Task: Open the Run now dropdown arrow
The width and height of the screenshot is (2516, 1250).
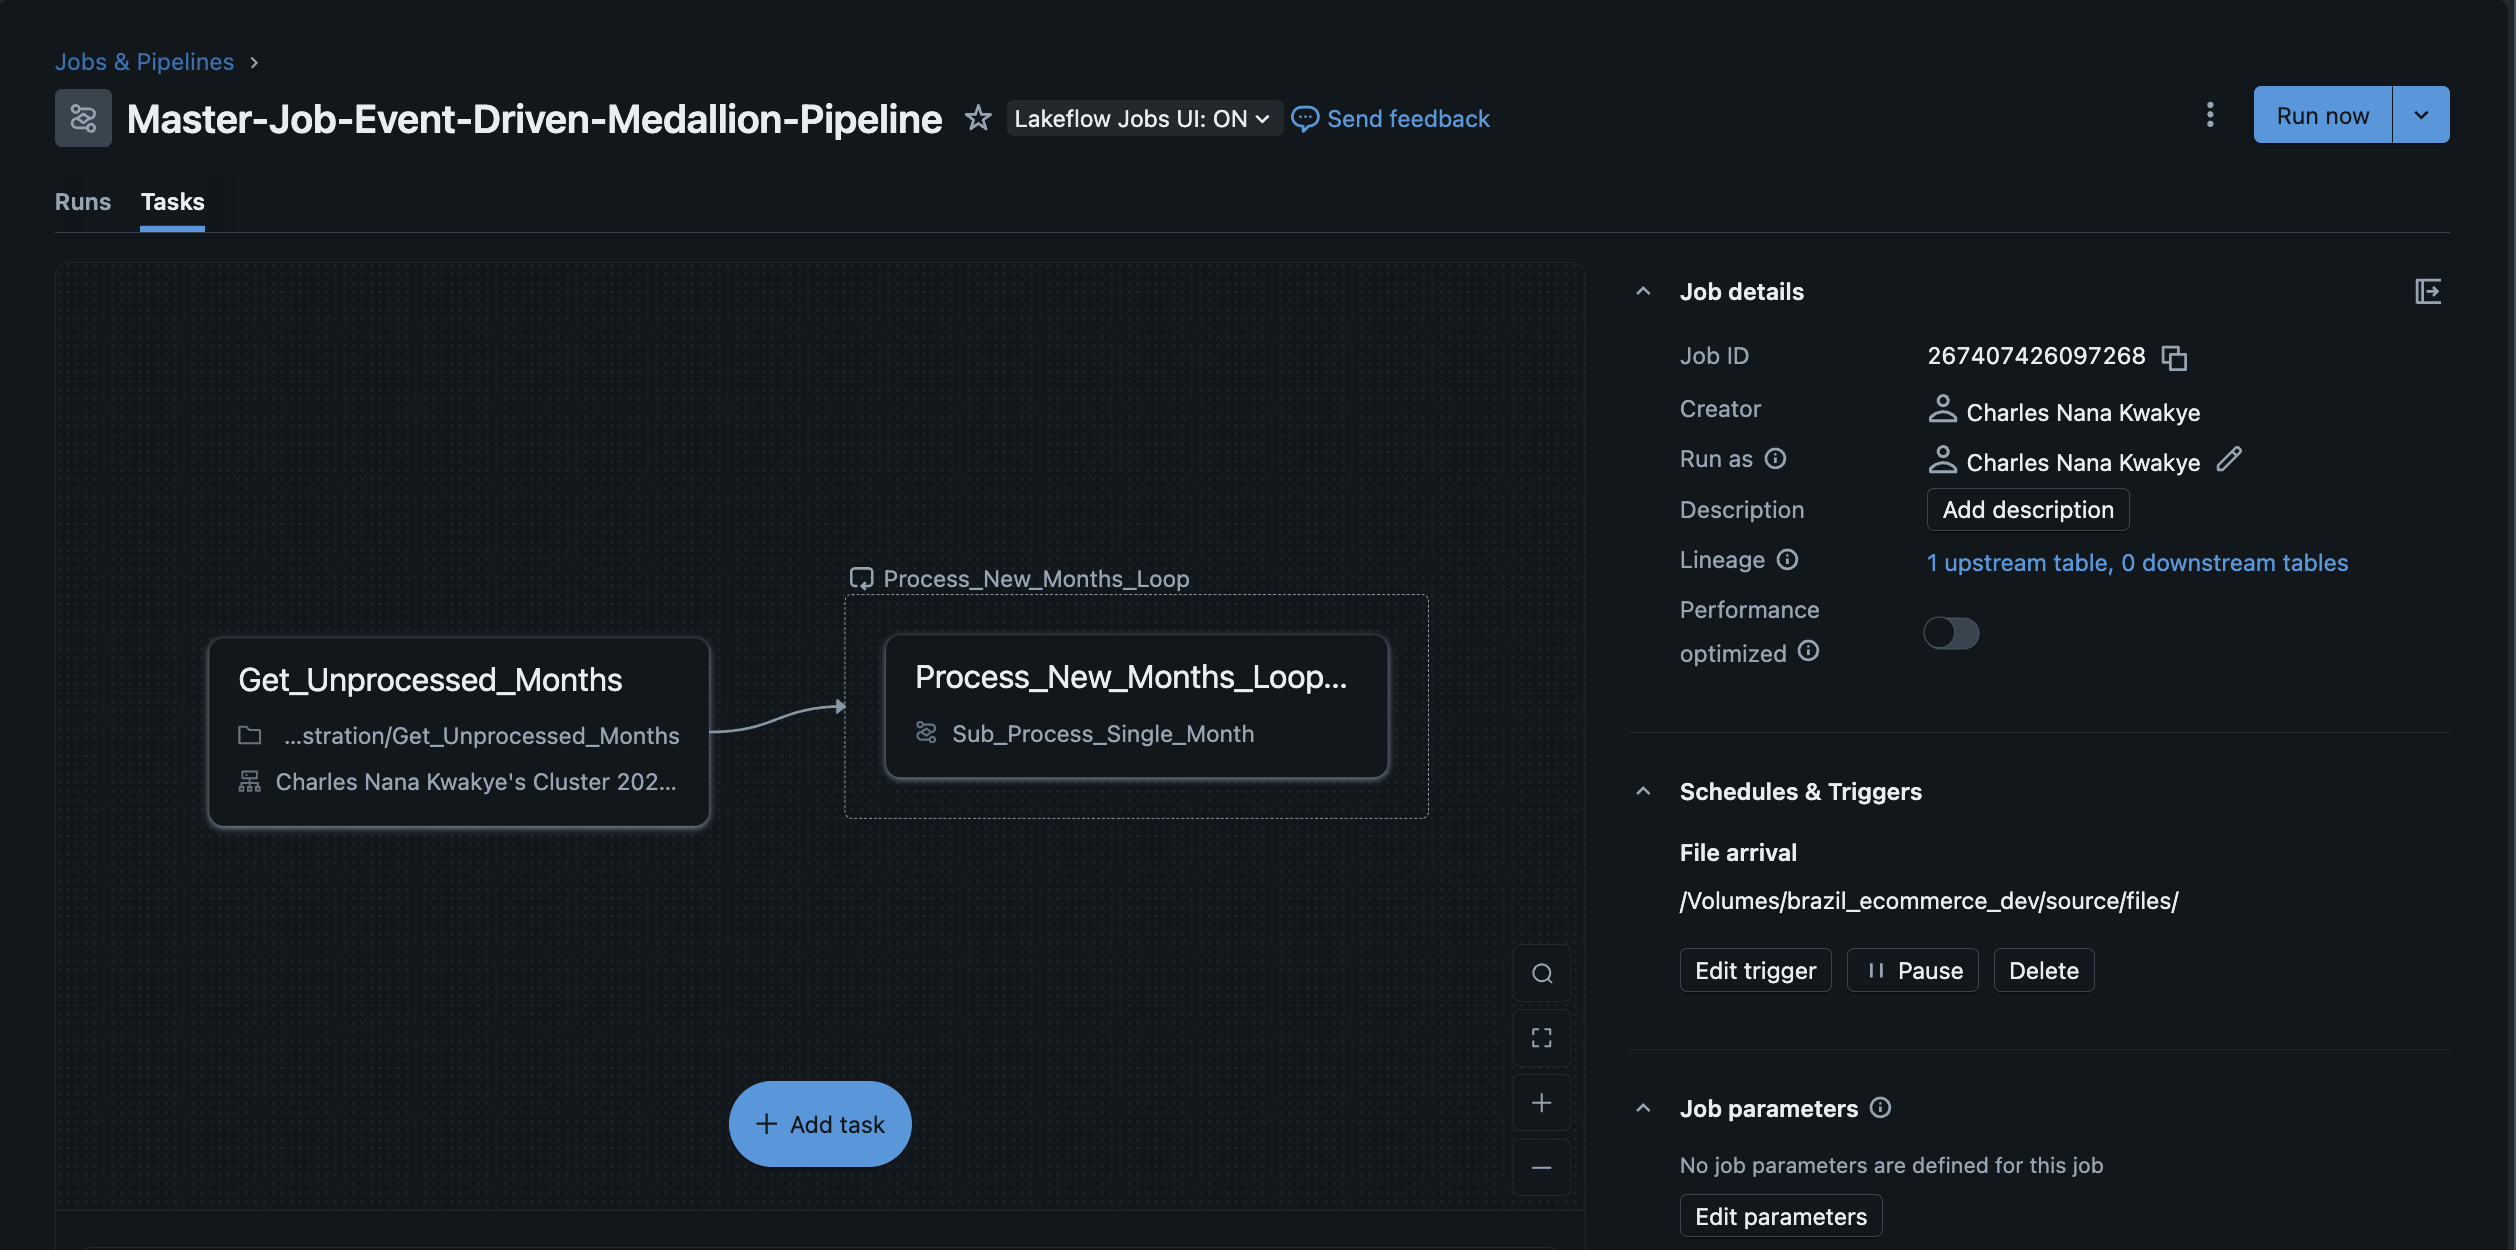Action: coord(2421,115)
